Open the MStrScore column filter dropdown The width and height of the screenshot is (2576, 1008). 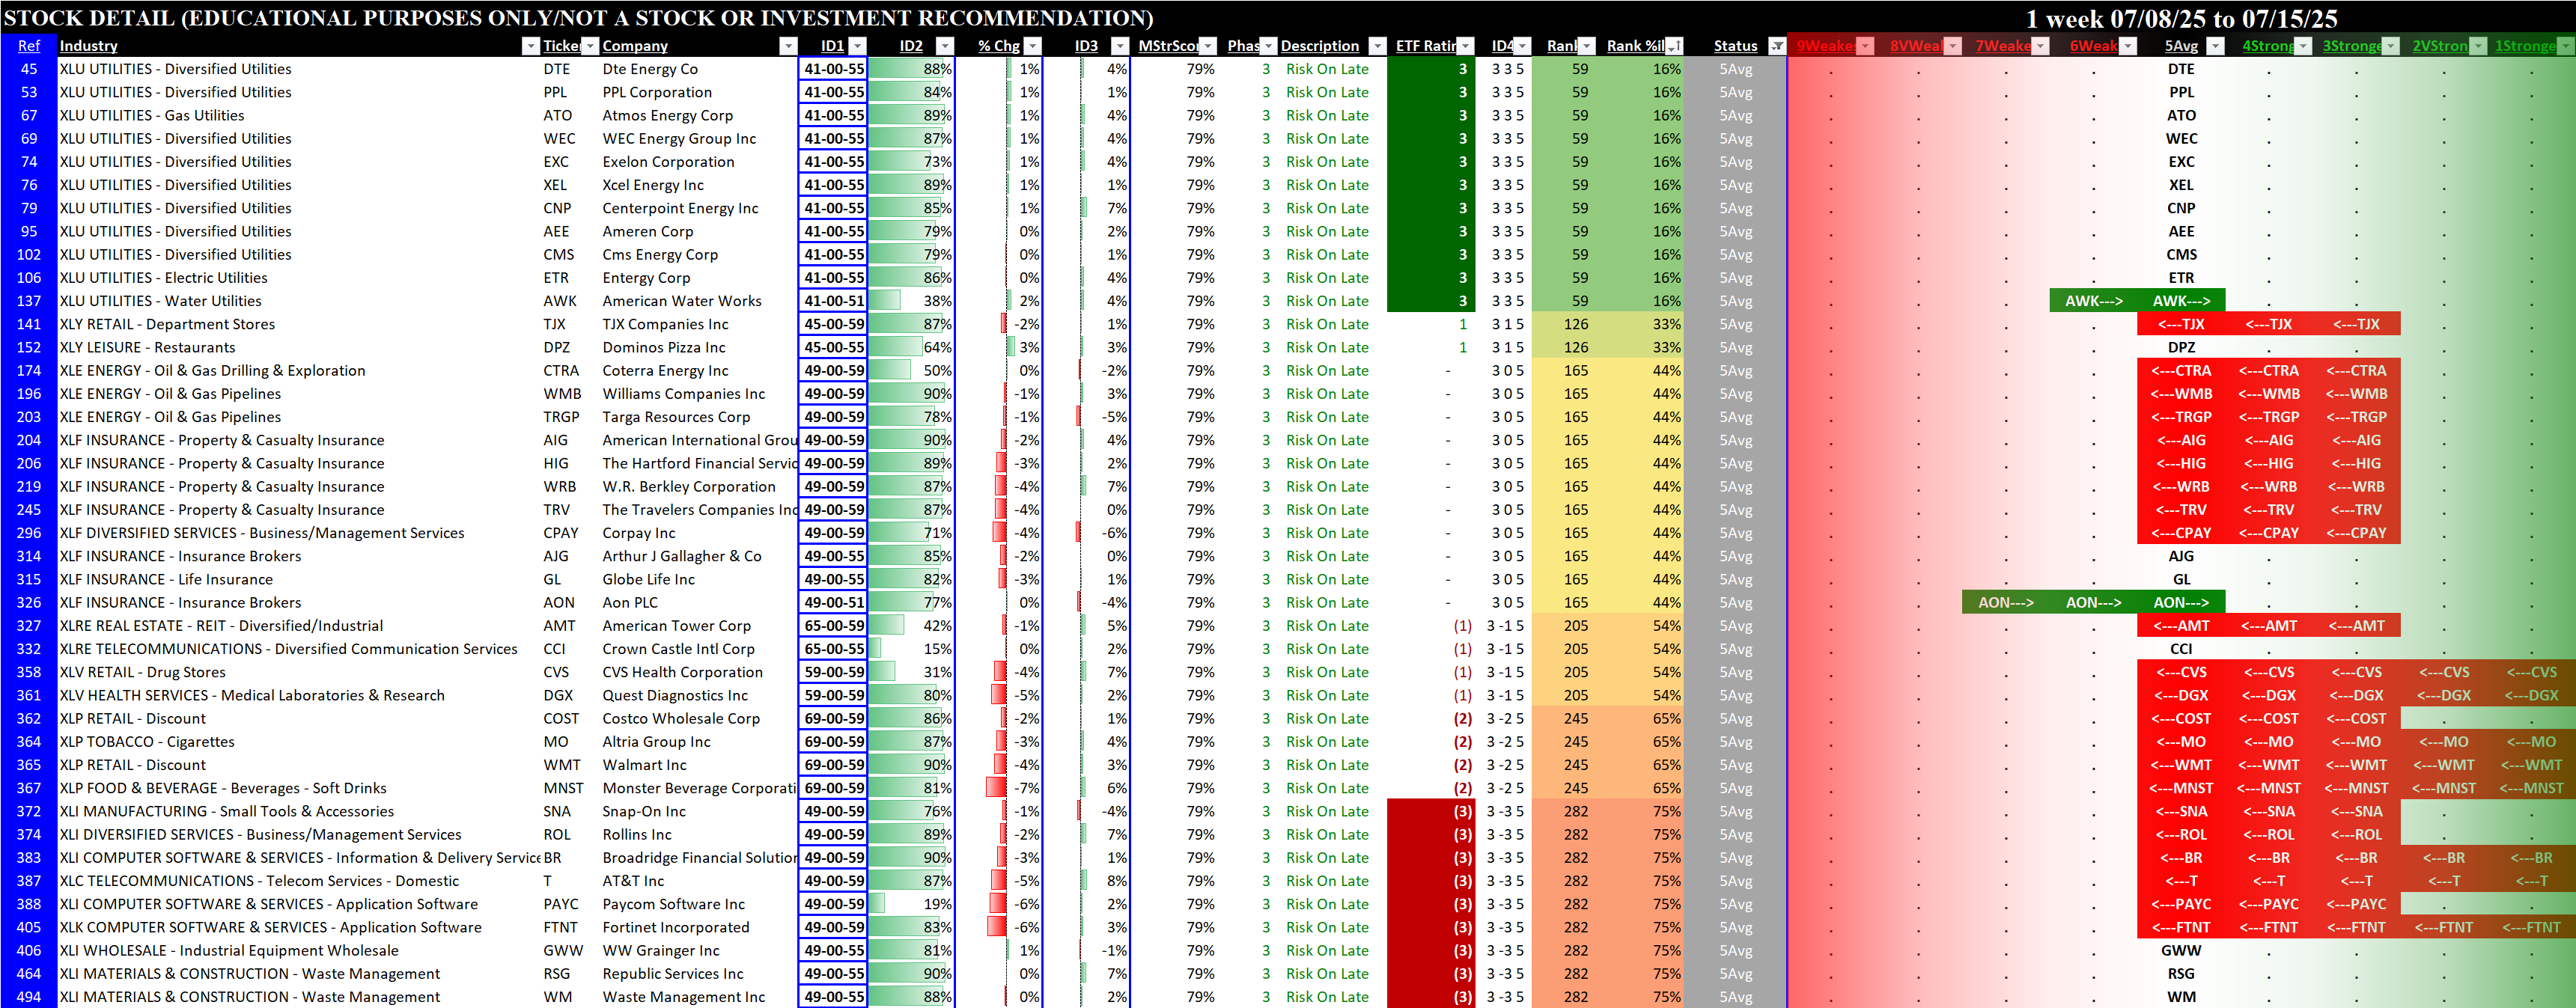point(1208,46)
